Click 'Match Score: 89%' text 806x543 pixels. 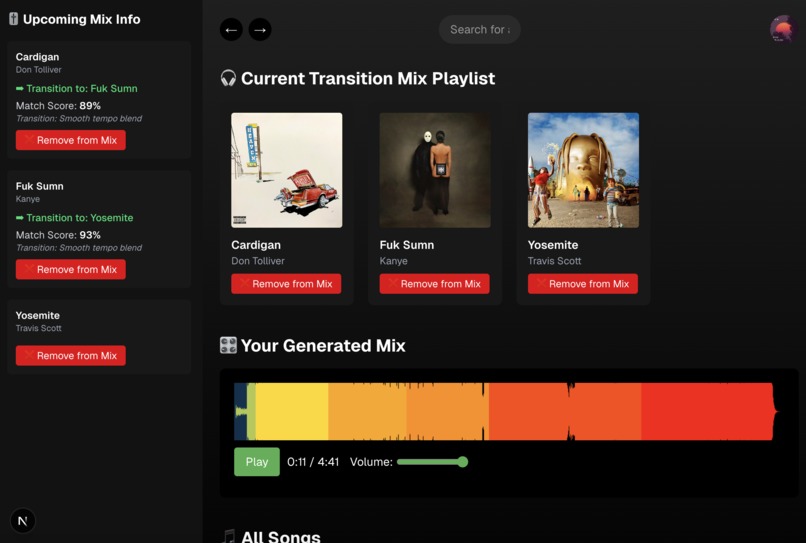coord(58,105)
